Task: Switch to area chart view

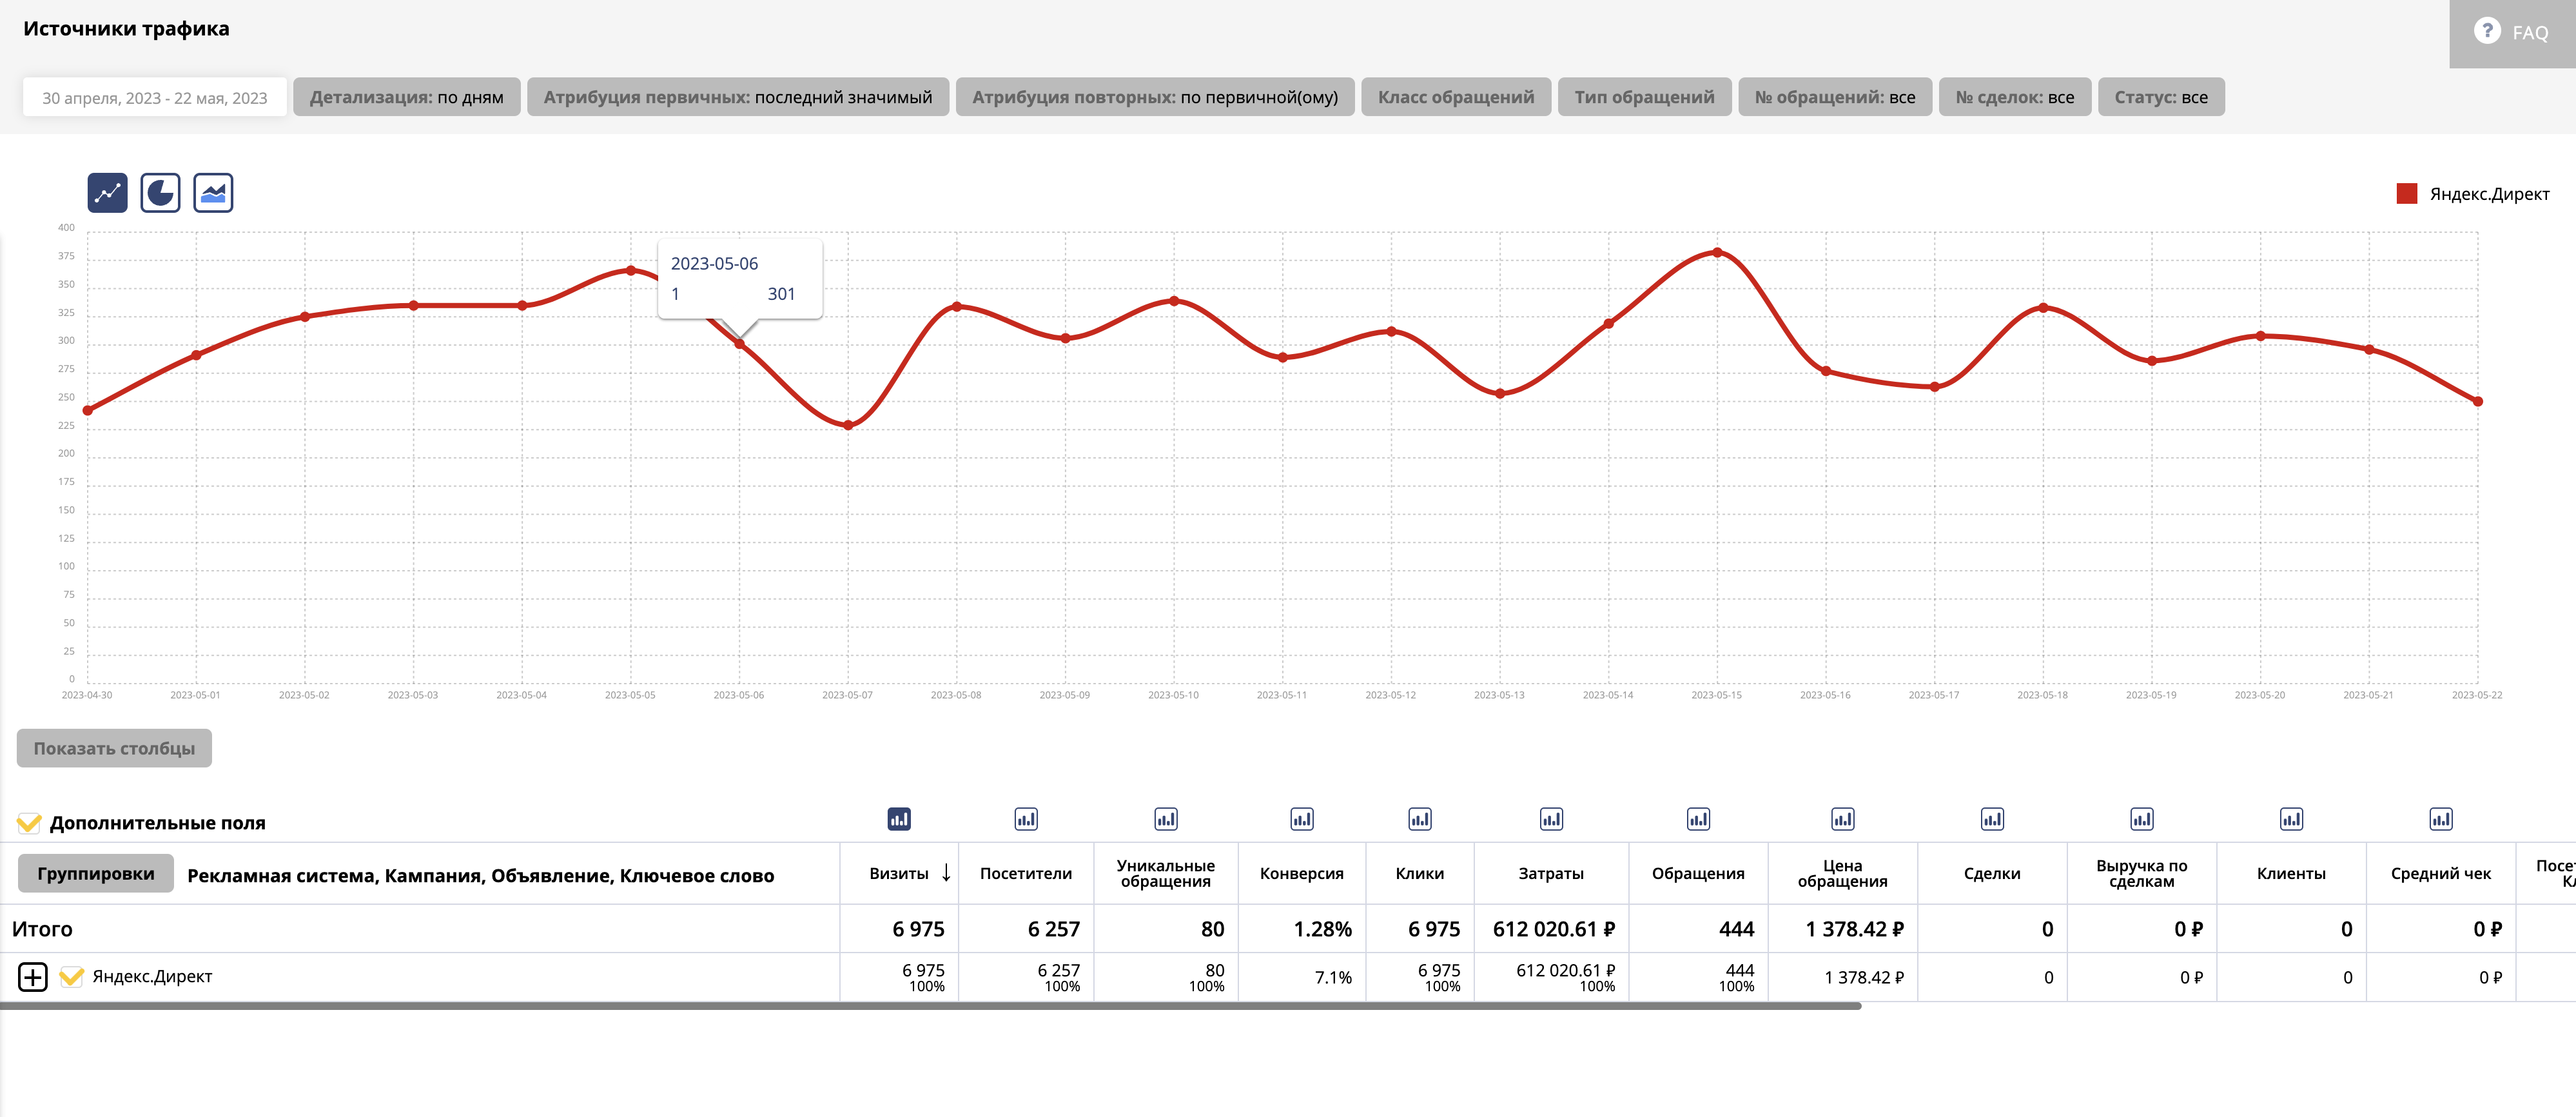Action: [x=213, y=193]
